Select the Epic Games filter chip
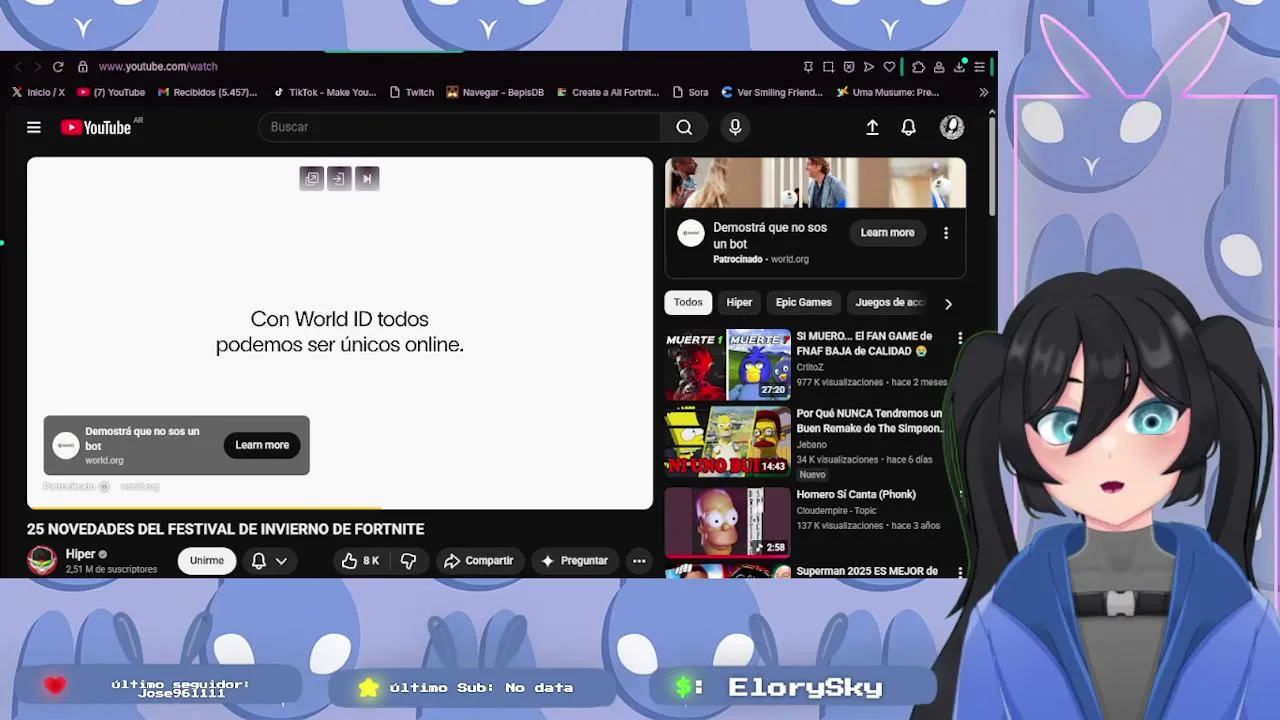This screenshot has width=1280, height=720. 803,302
